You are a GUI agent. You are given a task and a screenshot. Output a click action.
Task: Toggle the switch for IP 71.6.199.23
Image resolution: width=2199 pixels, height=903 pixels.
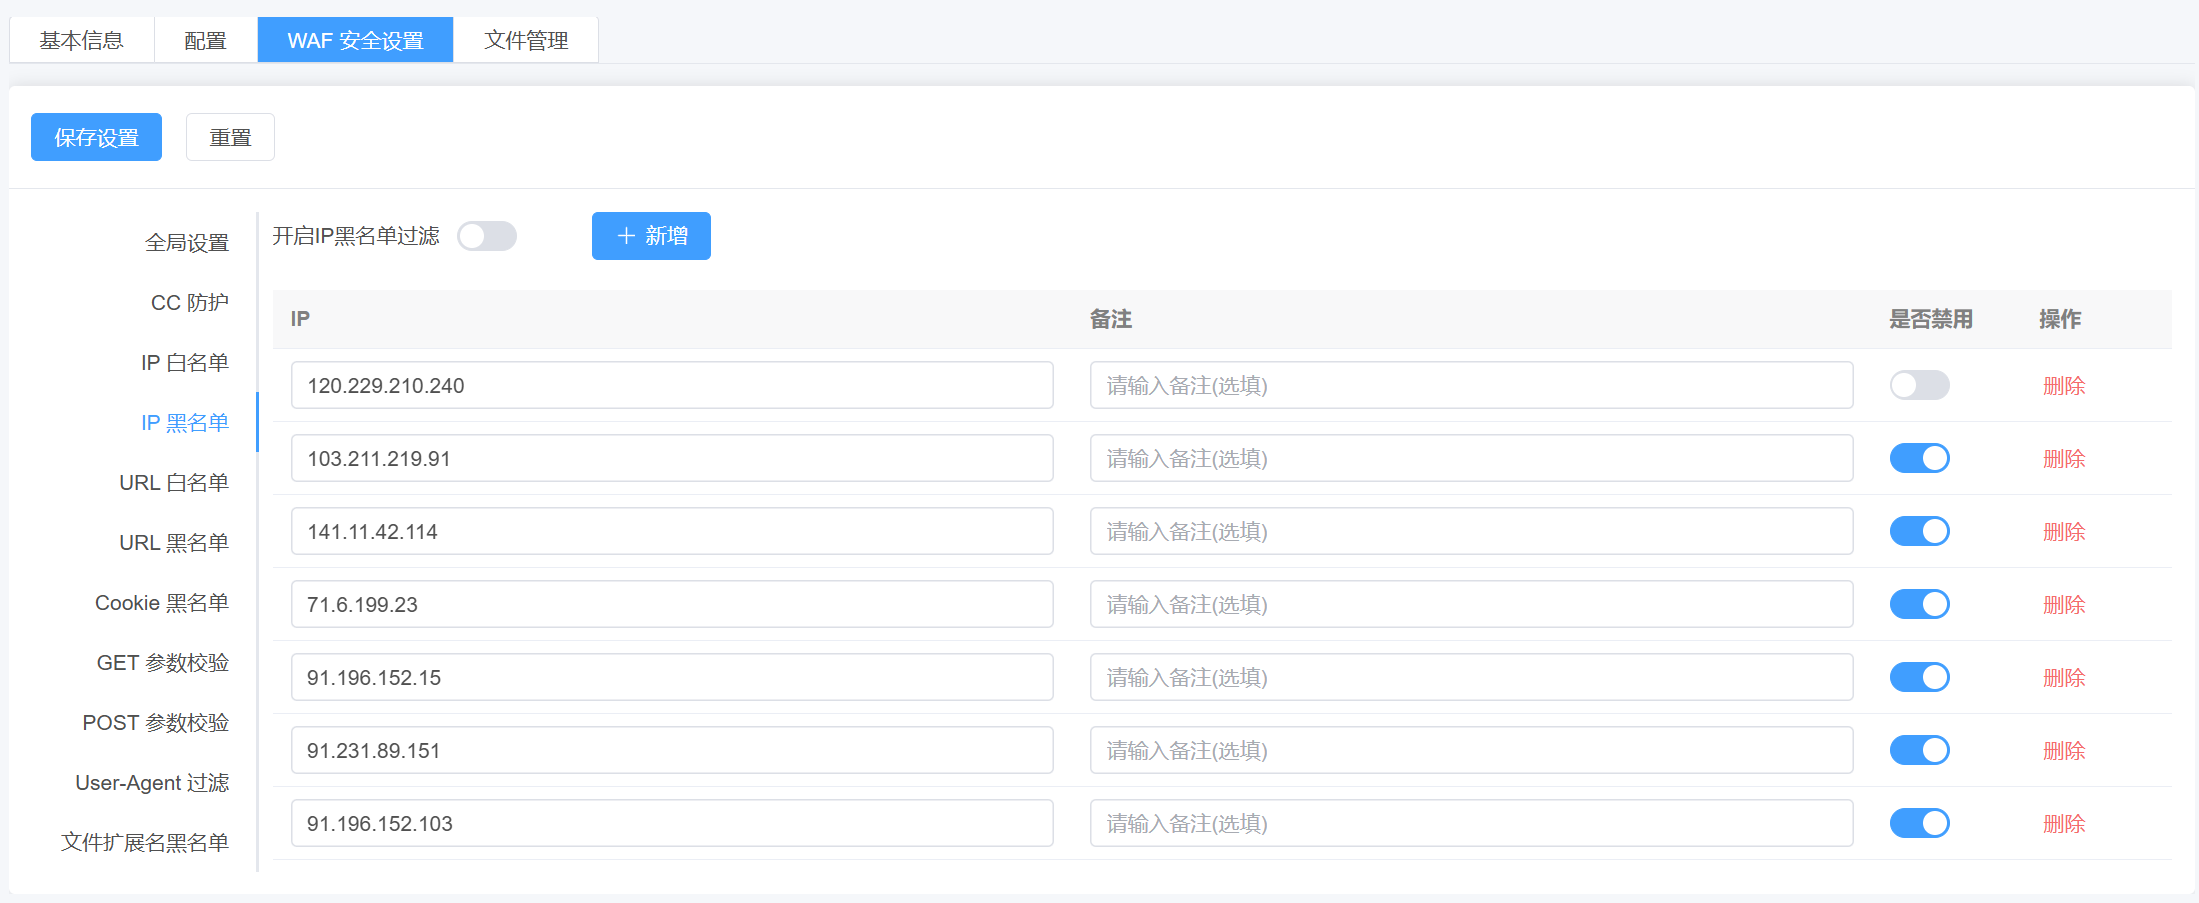1919,604
